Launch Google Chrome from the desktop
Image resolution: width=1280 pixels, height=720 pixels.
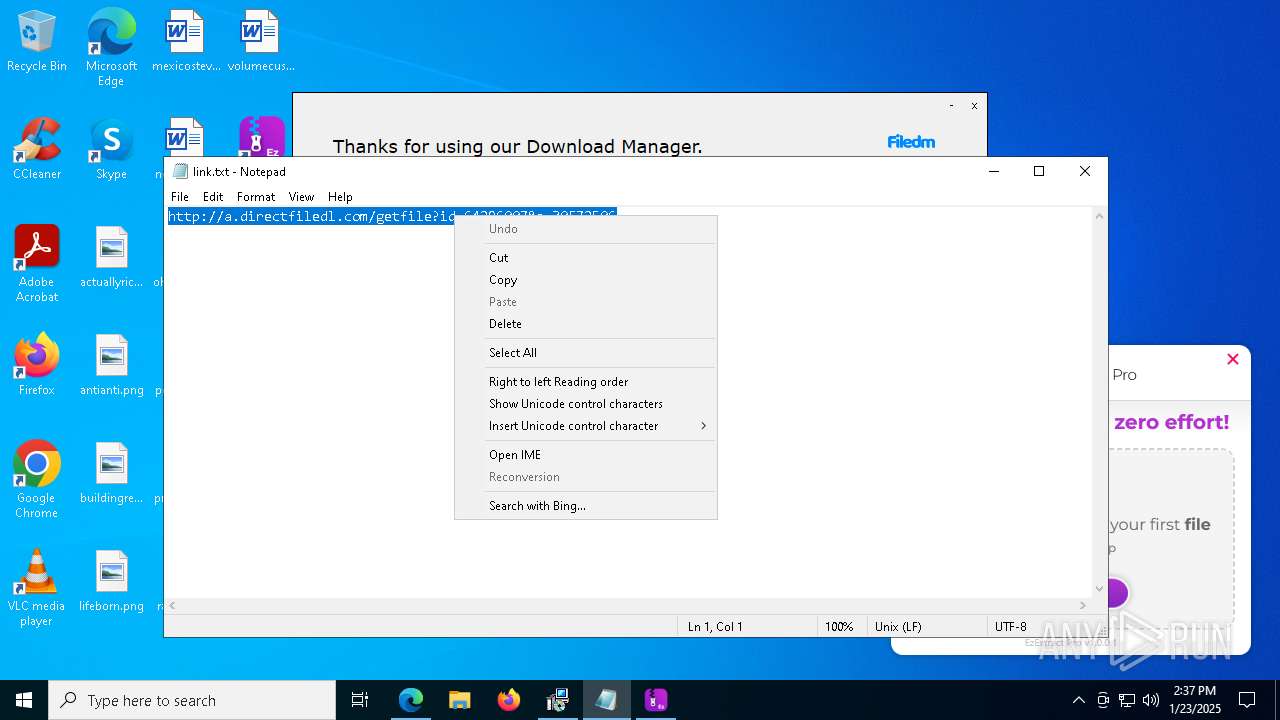coord(37,479)
